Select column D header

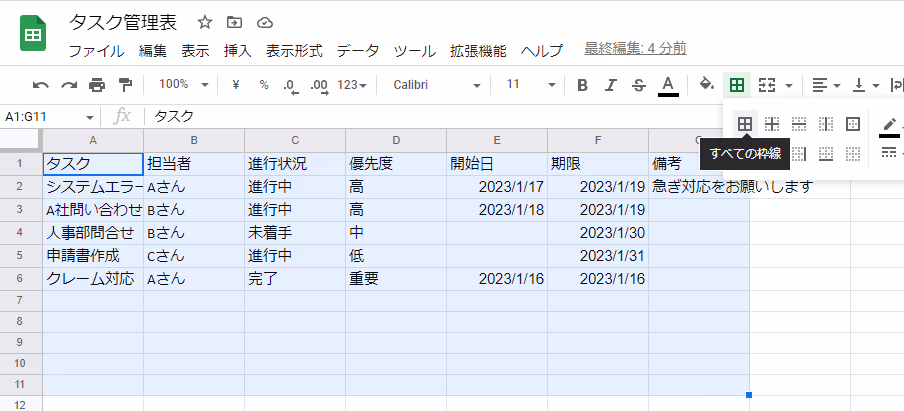[396, 140]
